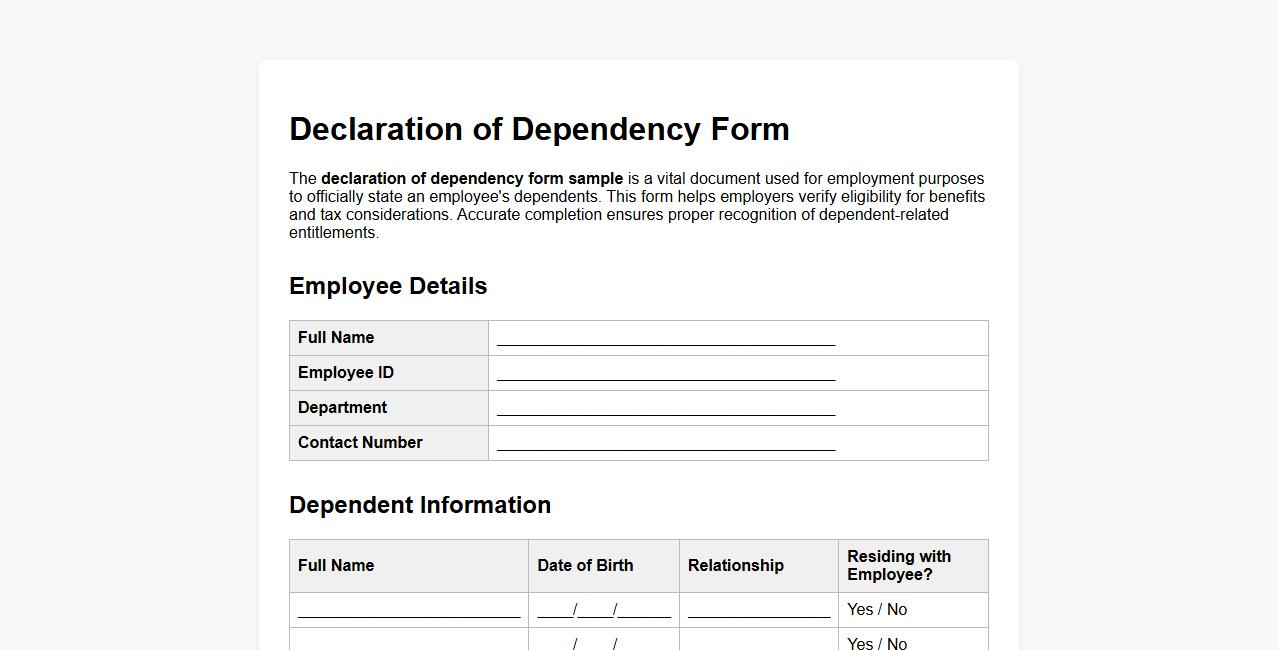The width and height of the screenshot is (1278, 650).
Task: Click the bolded "declaration of dependency form sample" text
Action: [x=473, y=178]
